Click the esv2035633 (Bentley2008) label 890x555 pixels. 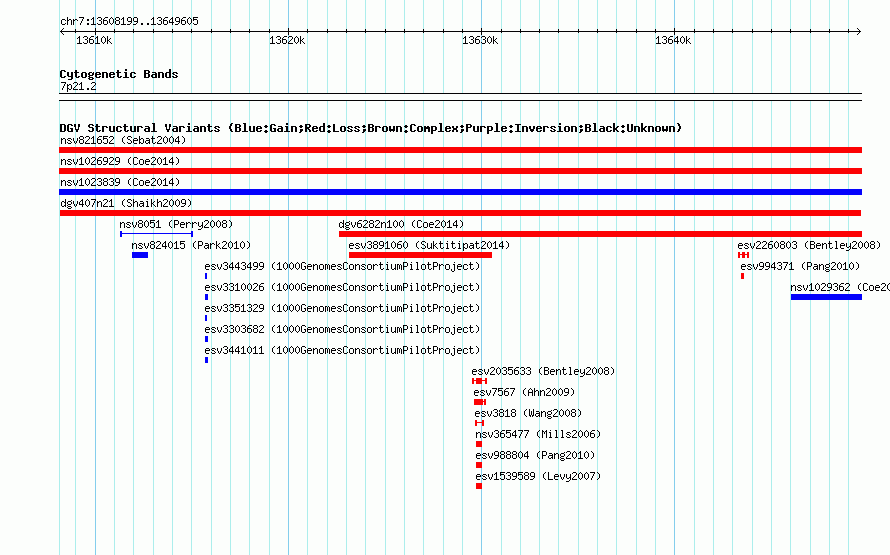coord(543,371)
